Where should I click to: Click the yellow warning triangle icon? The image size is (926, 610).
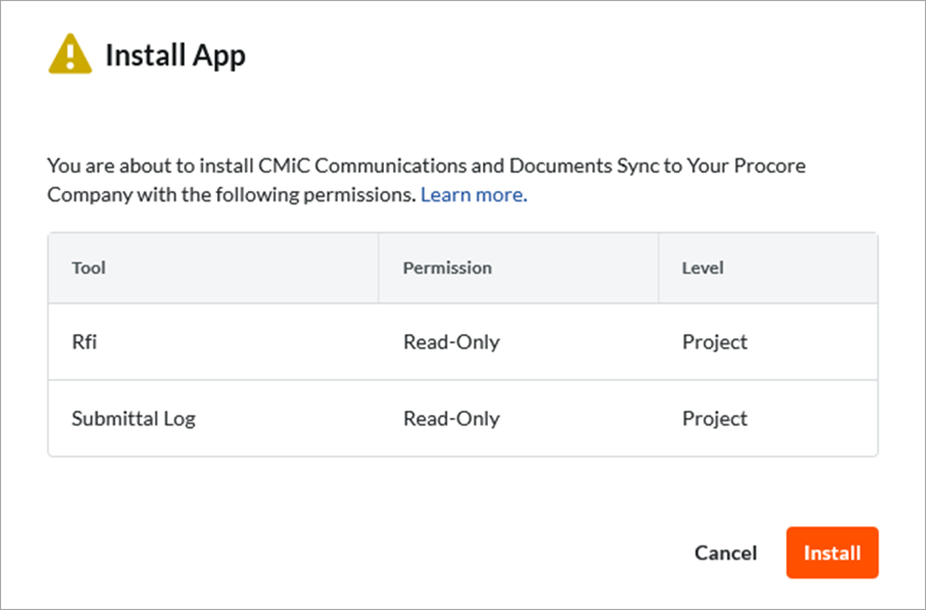pyautogui.click(x=70, y=54)
